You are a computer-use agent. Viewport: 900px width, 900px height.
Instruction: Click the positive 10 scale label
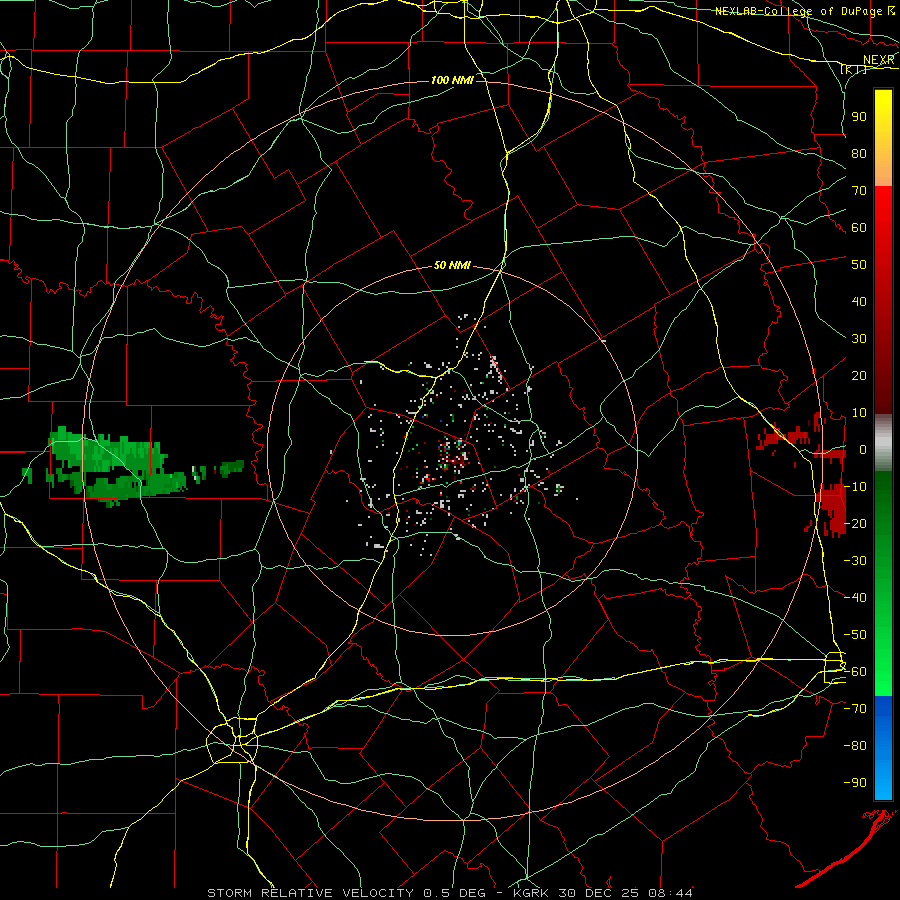[859, 413]
